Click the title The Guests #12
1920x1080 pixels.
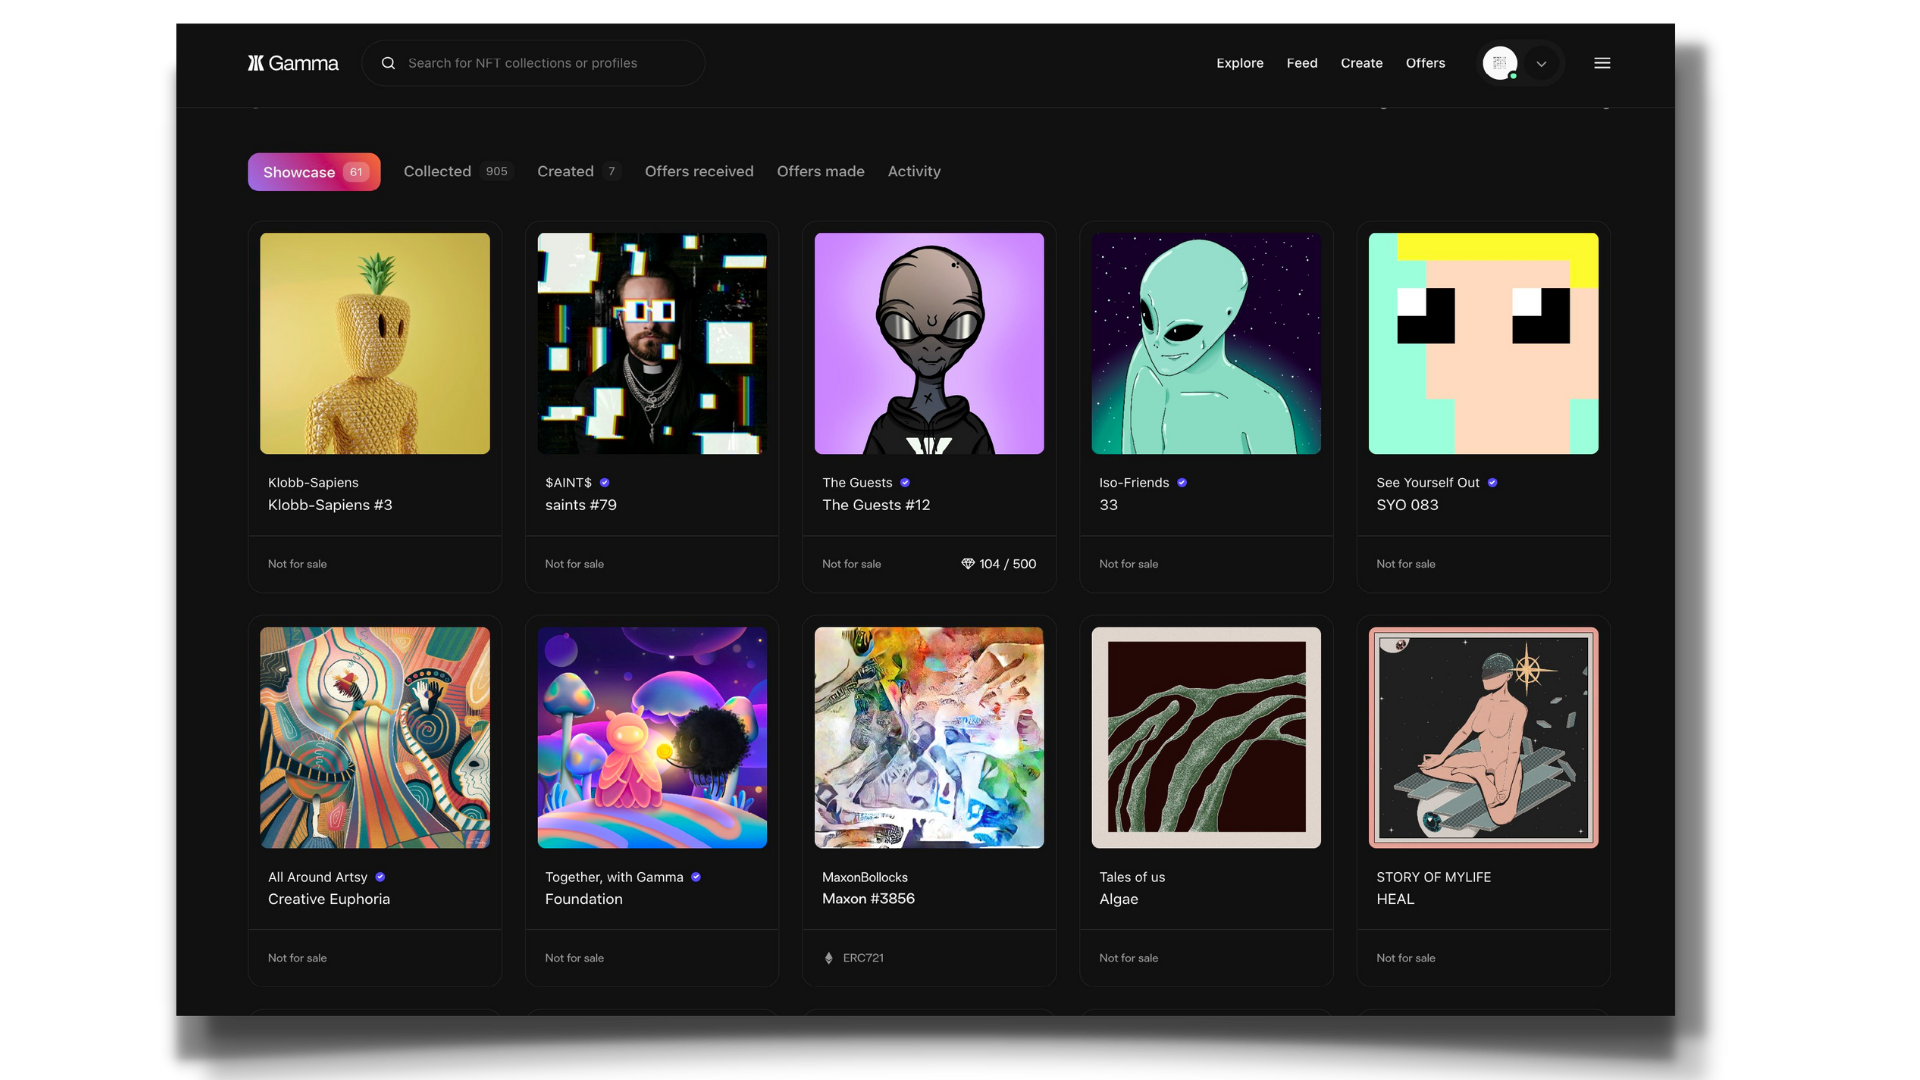876,505
